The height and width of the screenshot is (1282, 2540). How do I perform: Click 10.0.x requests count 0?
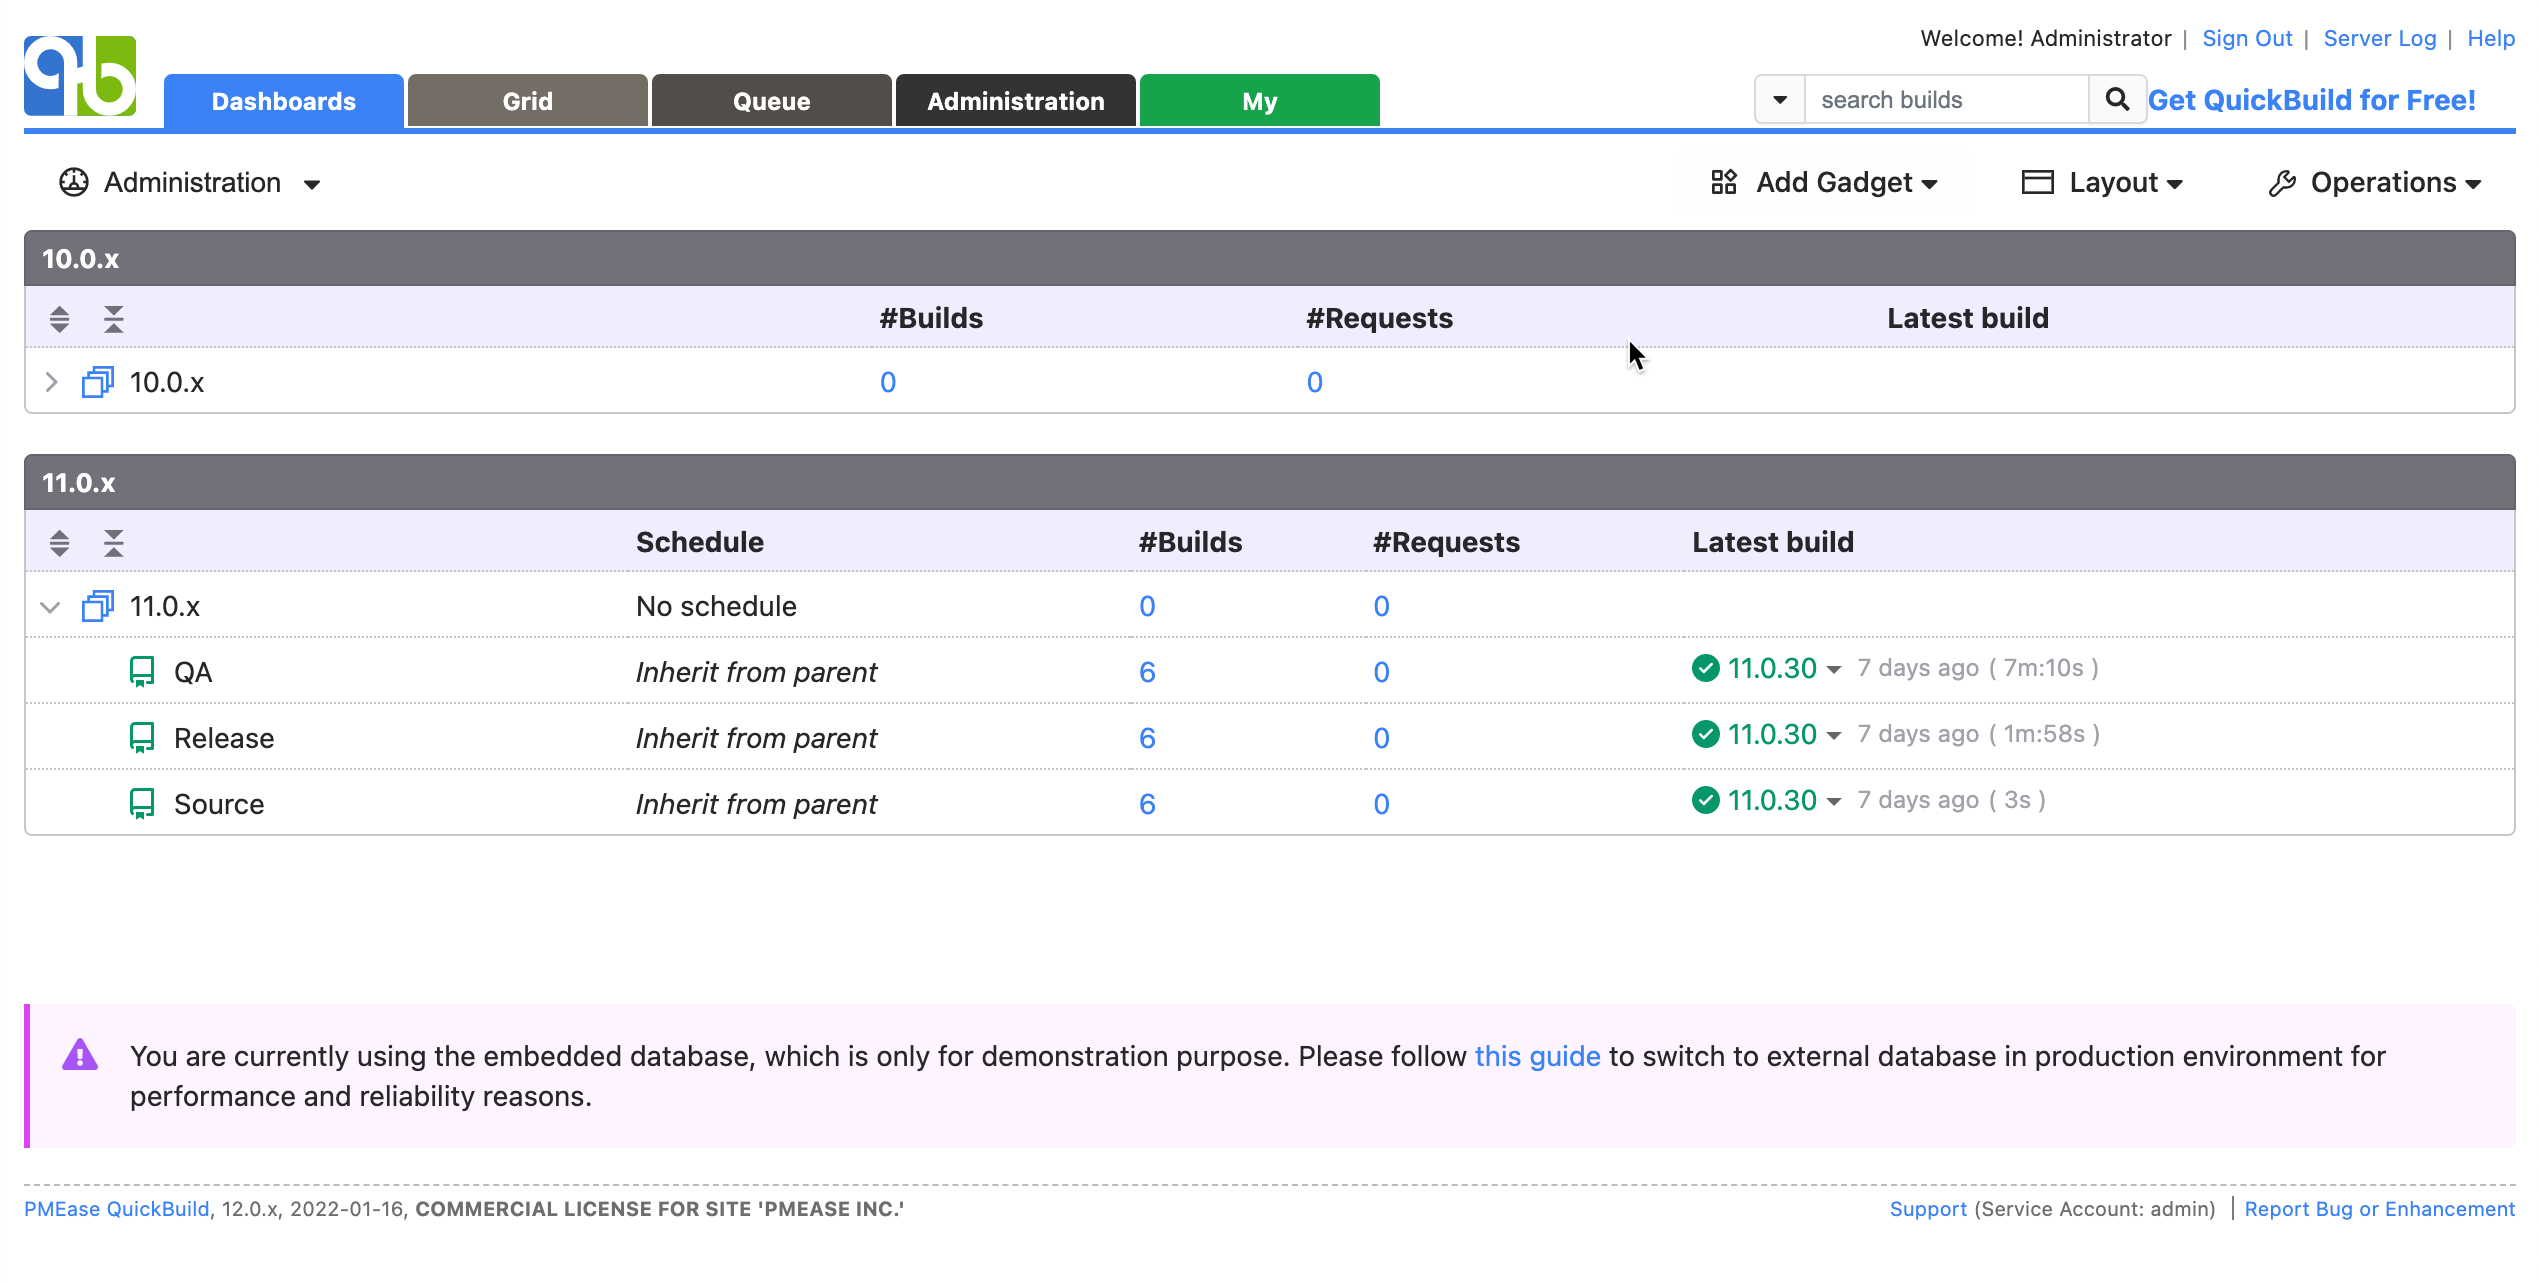click(1315, 382)
